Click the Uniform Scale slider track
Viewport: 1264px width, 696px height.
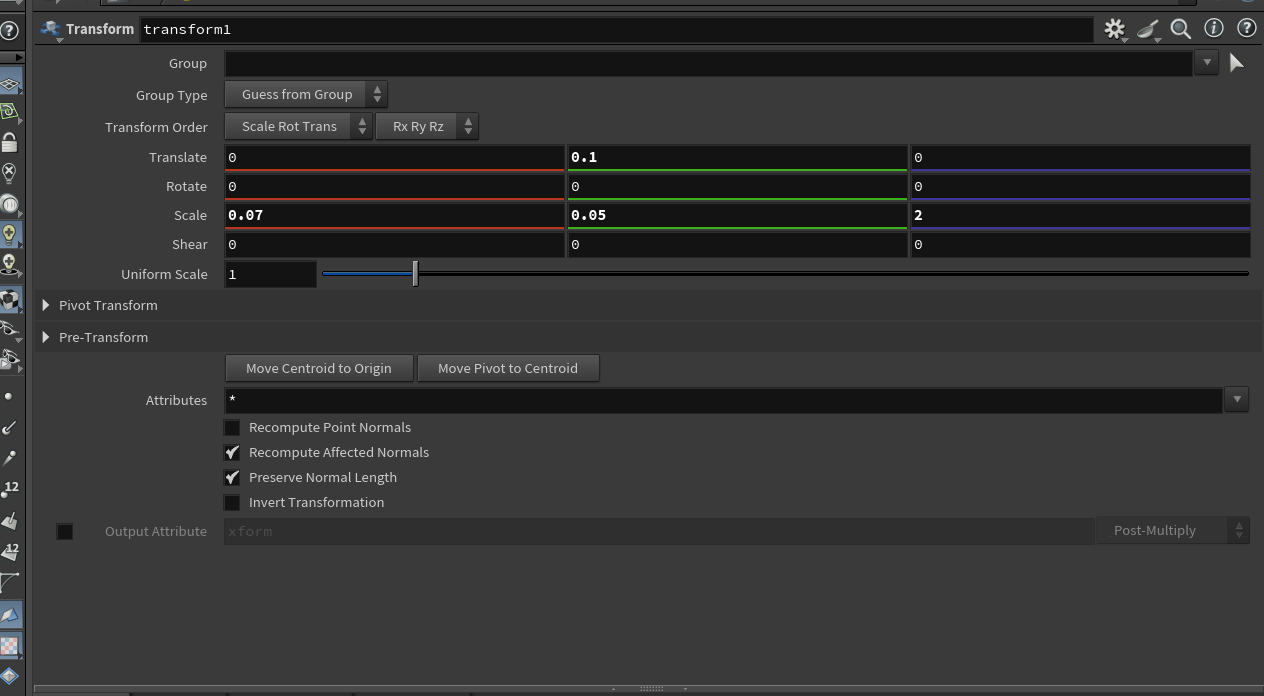(785, 273)
